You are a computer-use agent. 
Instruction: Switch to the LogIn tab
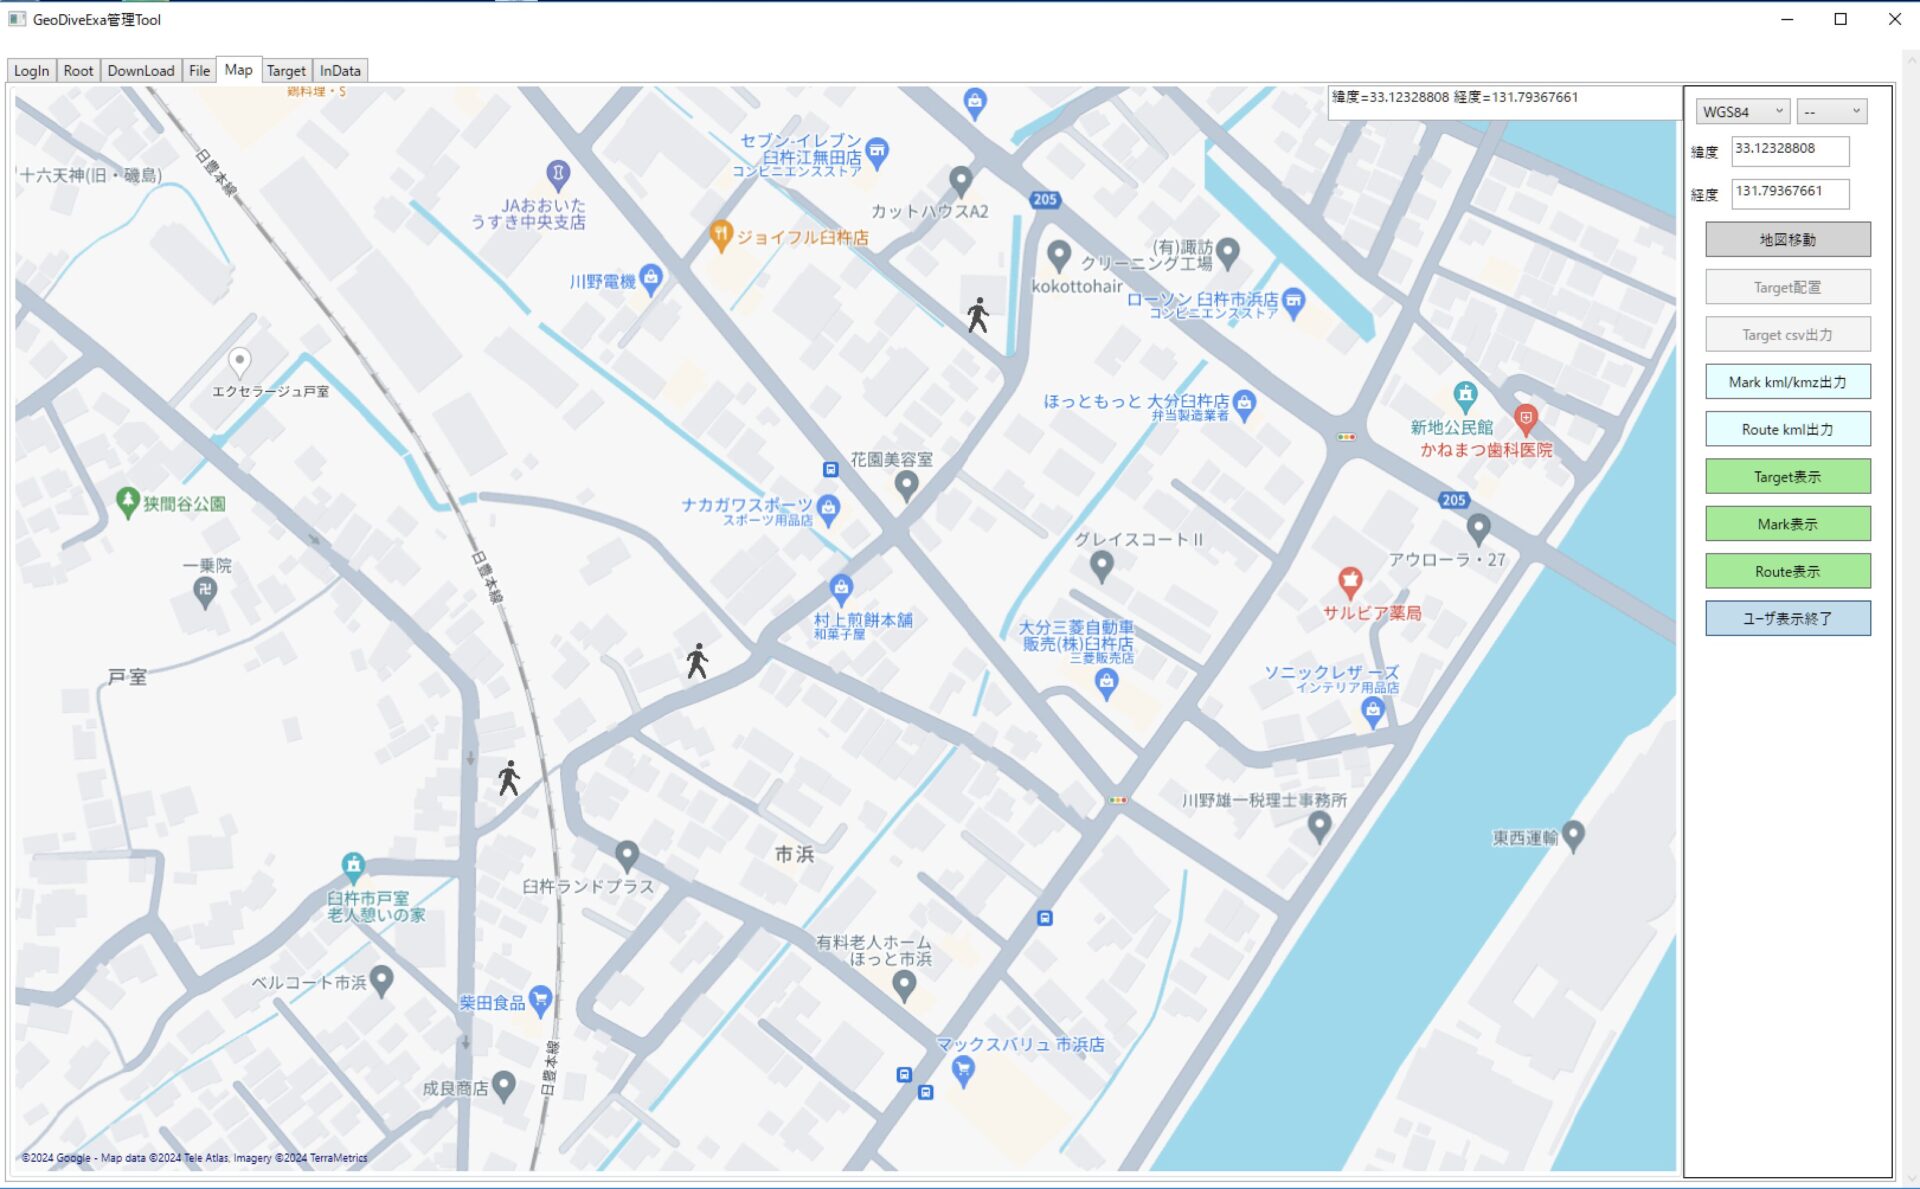tap(31, 71)
